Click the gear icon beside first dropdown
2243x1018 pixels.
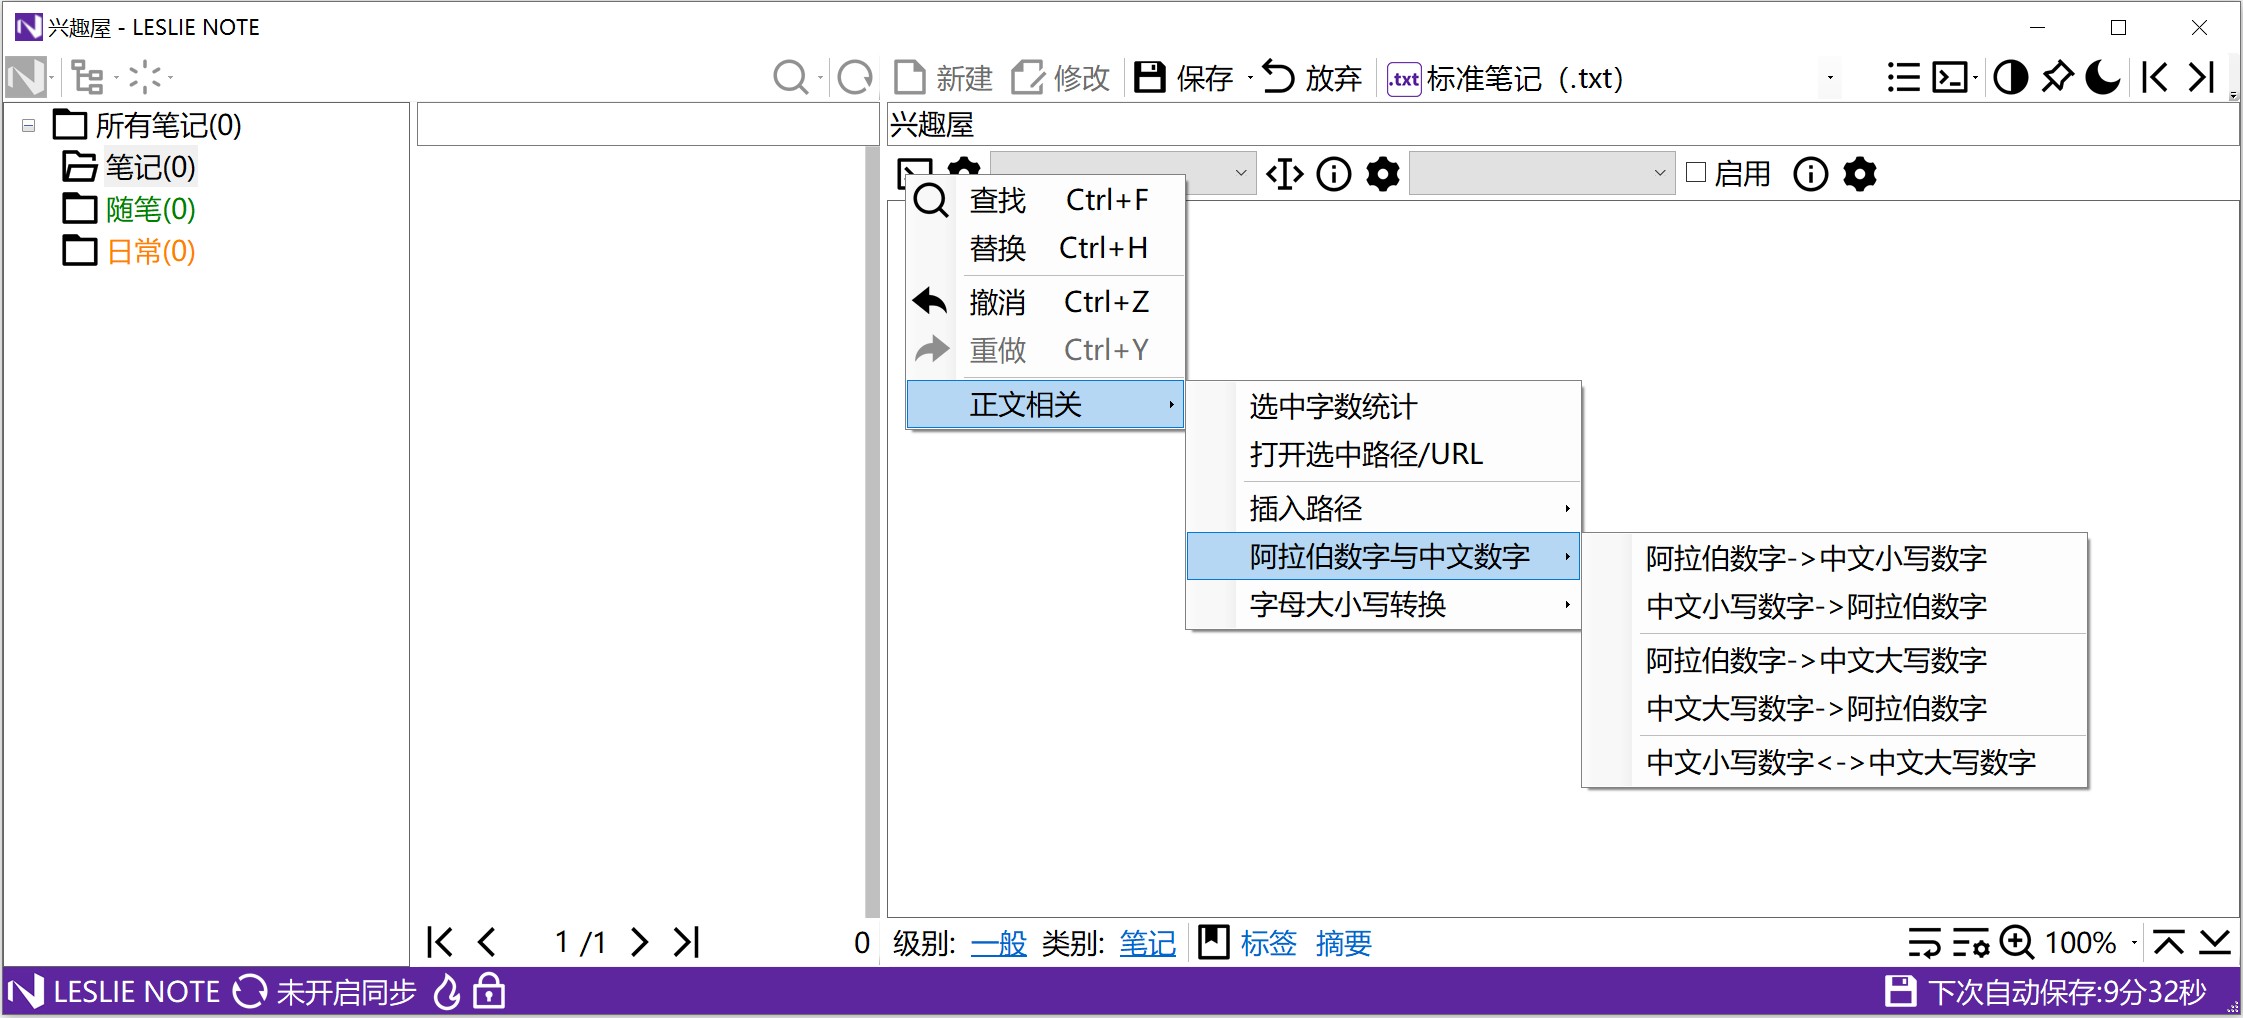1383,174
